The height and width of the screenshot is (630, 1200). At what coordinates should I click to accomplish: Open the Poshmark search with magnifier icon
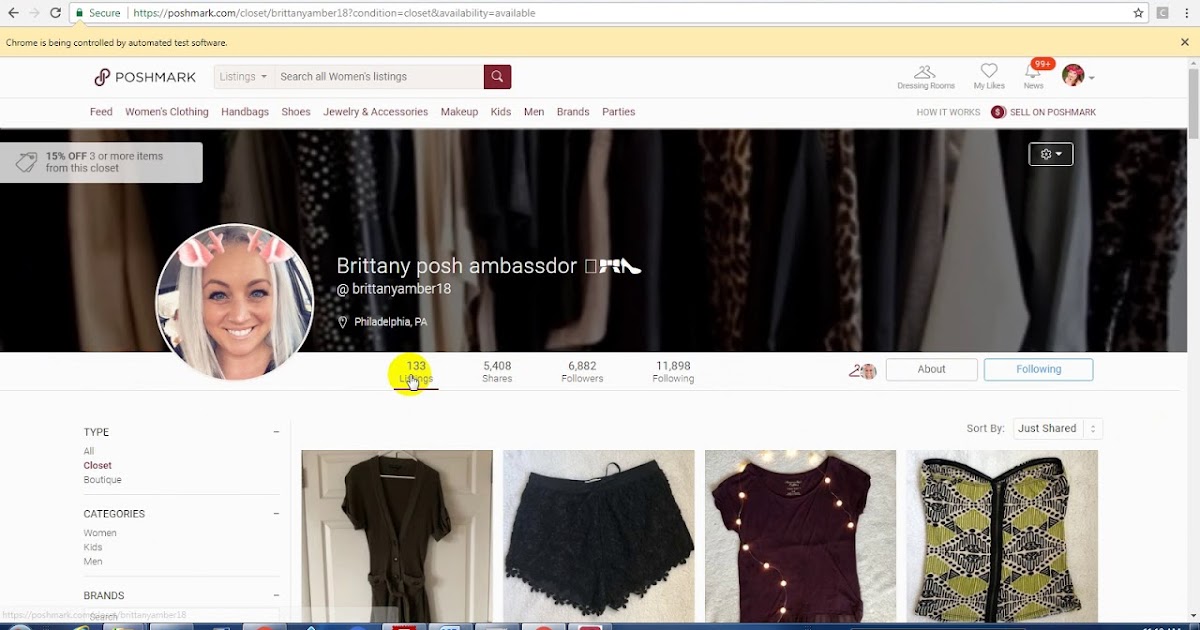pos(497,76)
